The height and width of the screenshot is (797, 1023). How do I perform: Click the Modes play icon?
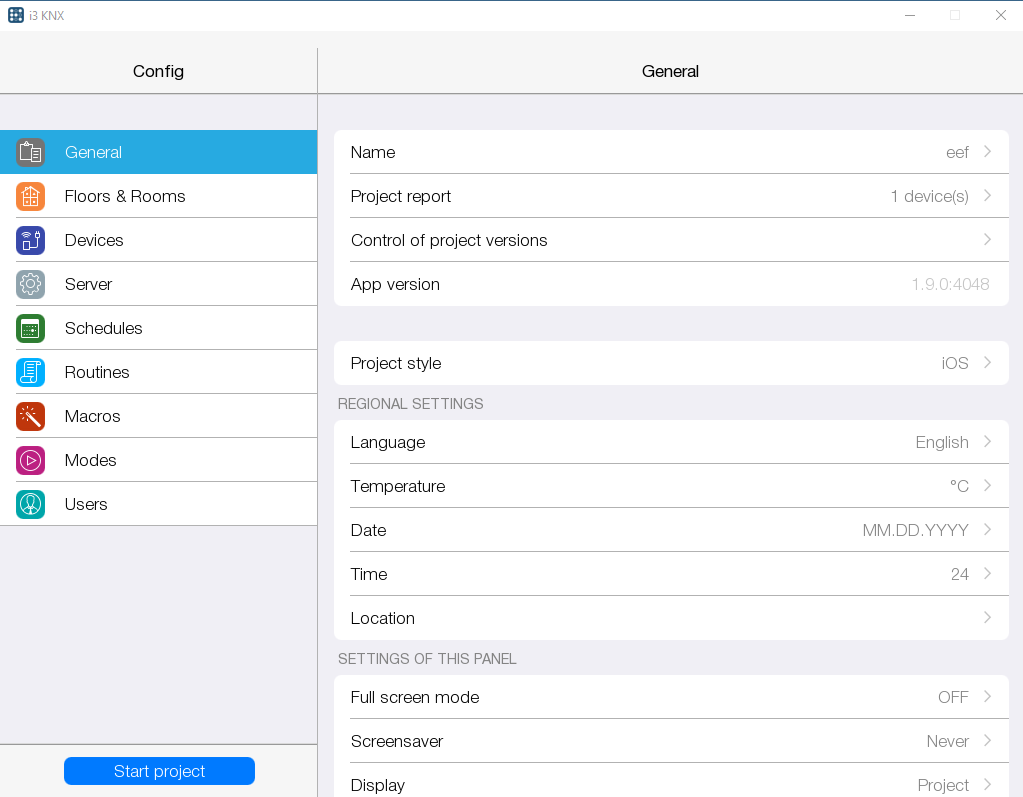click(x=30, y=460)
